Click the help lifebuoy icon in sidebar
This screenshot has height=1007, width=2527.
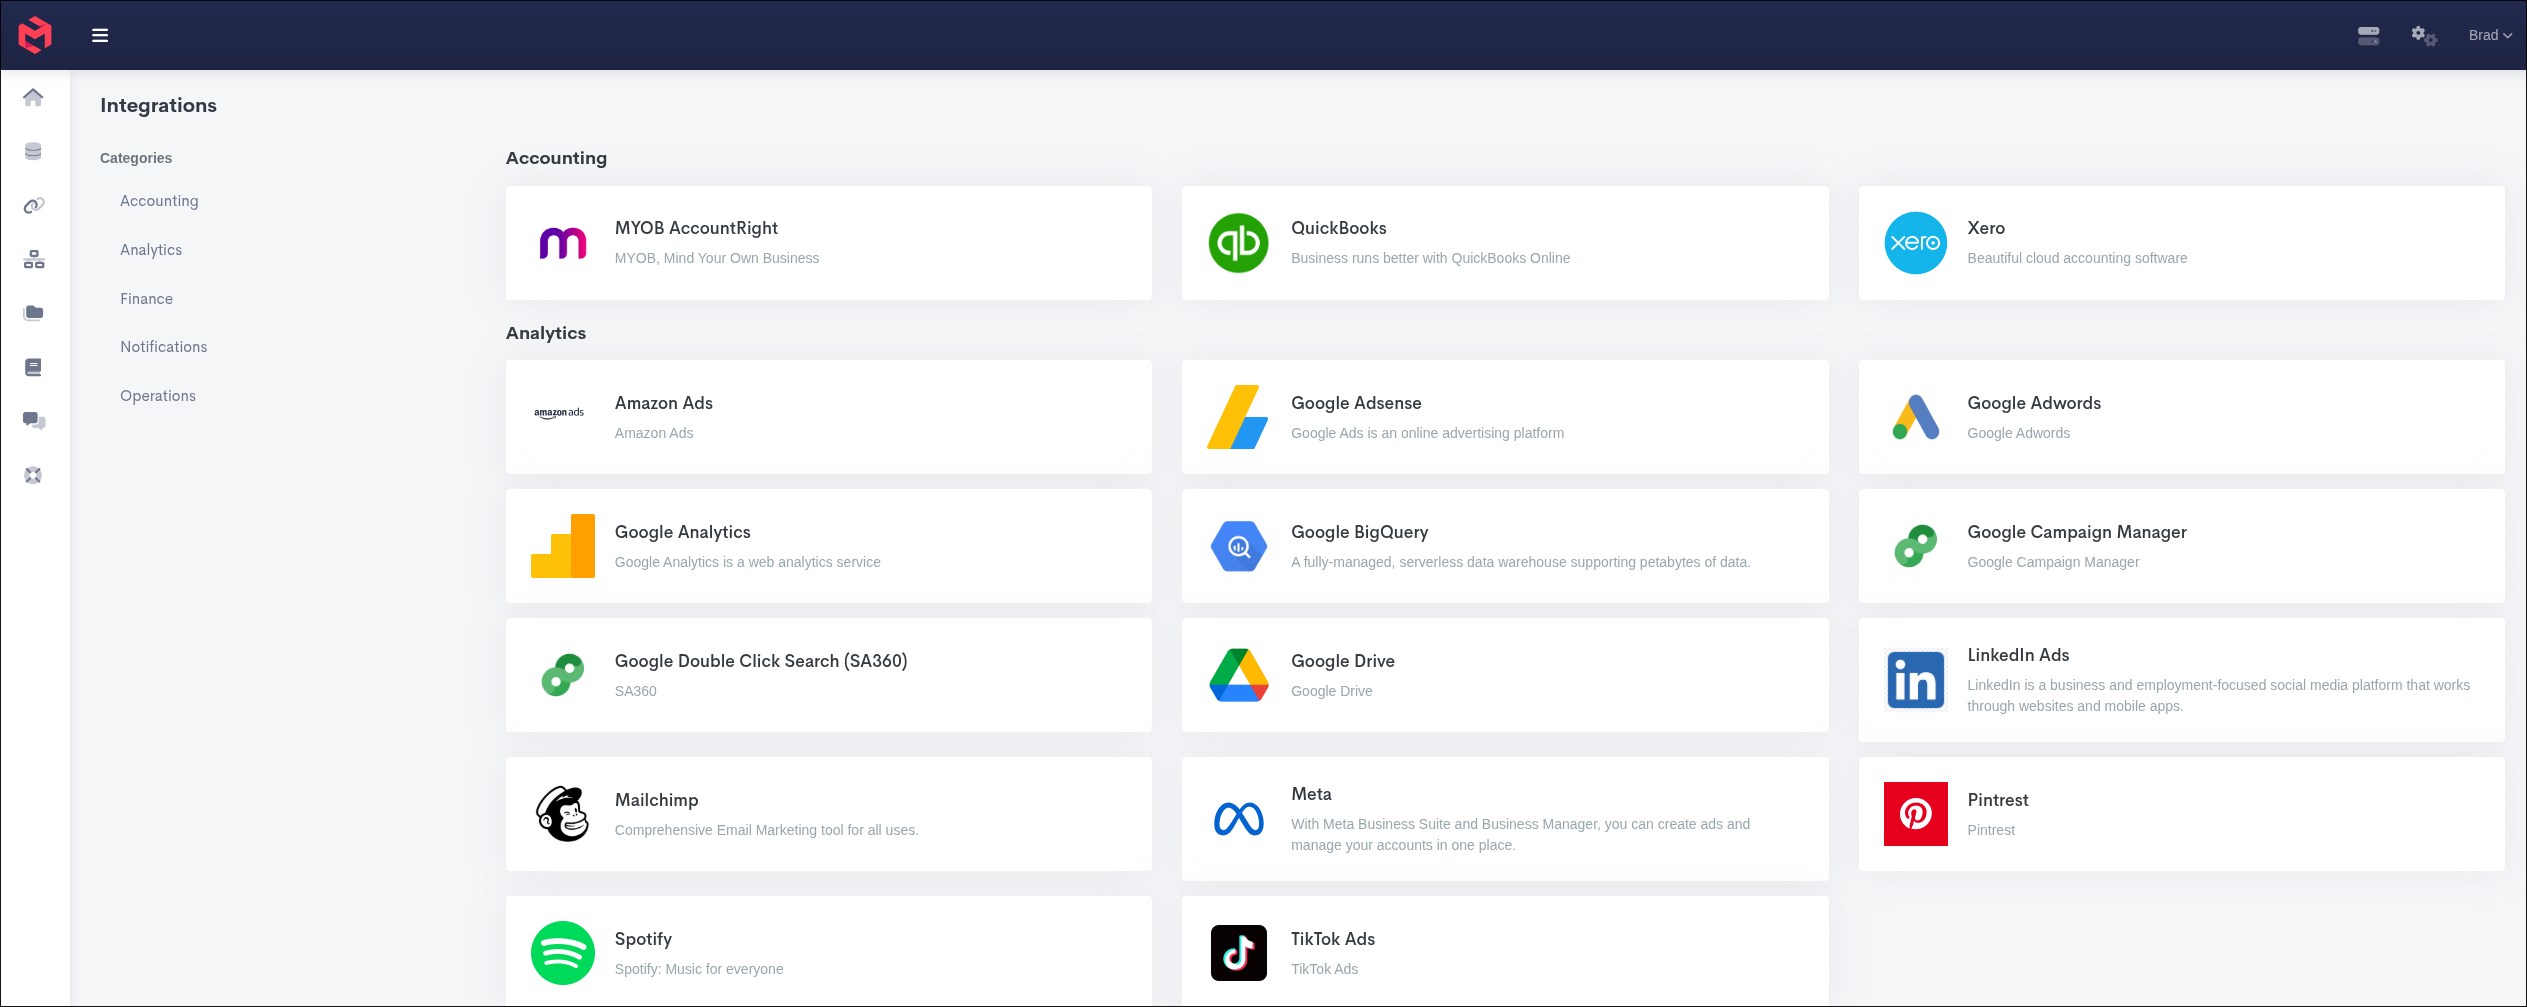(x=34, y=475)
